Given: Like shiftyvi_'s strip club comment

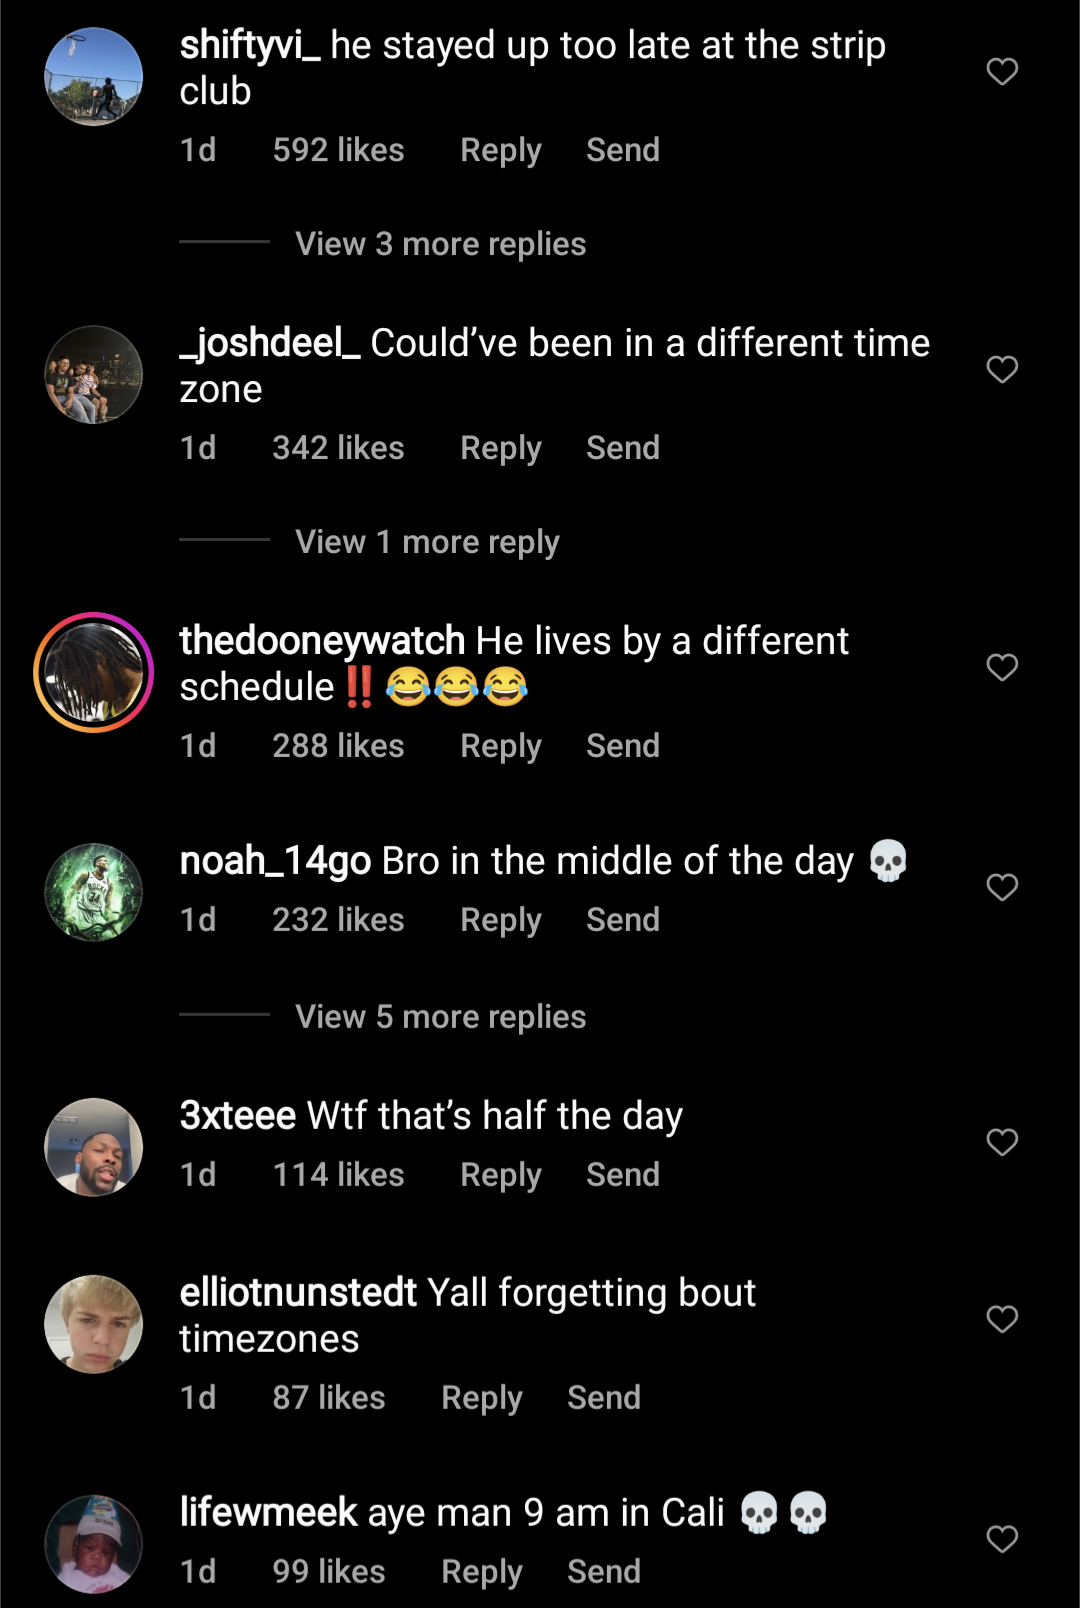Looking at the screenshot, I should 1002,72.
